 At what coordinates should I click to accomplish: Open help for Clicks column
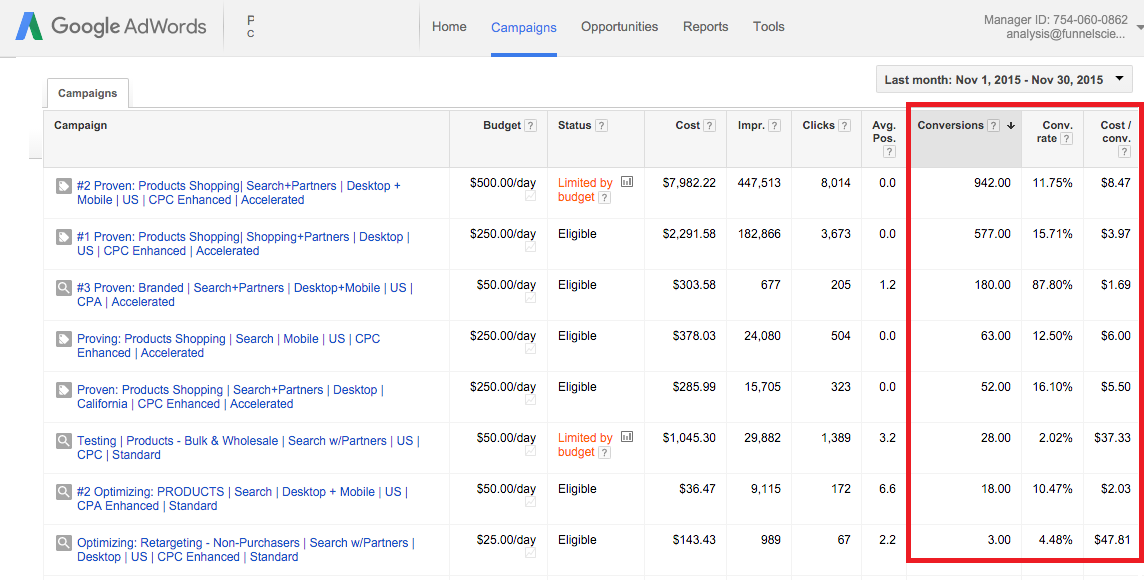[x=844, y=125]
